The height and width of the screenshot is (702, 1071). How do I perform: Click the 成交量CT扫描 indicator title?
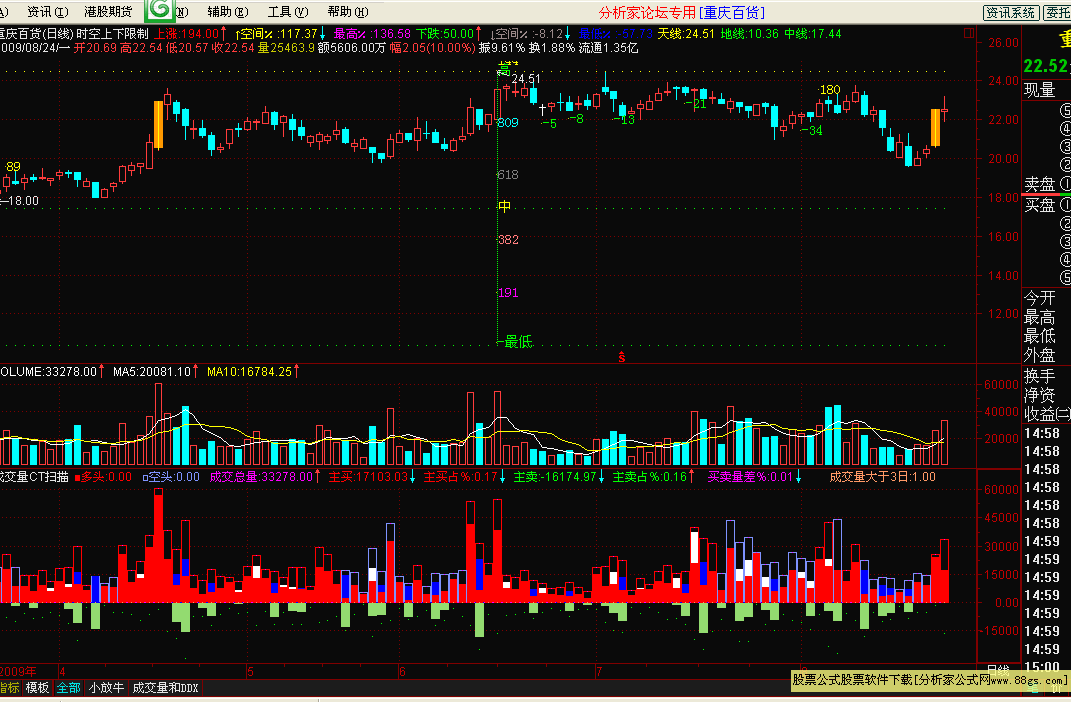(34, 477)
